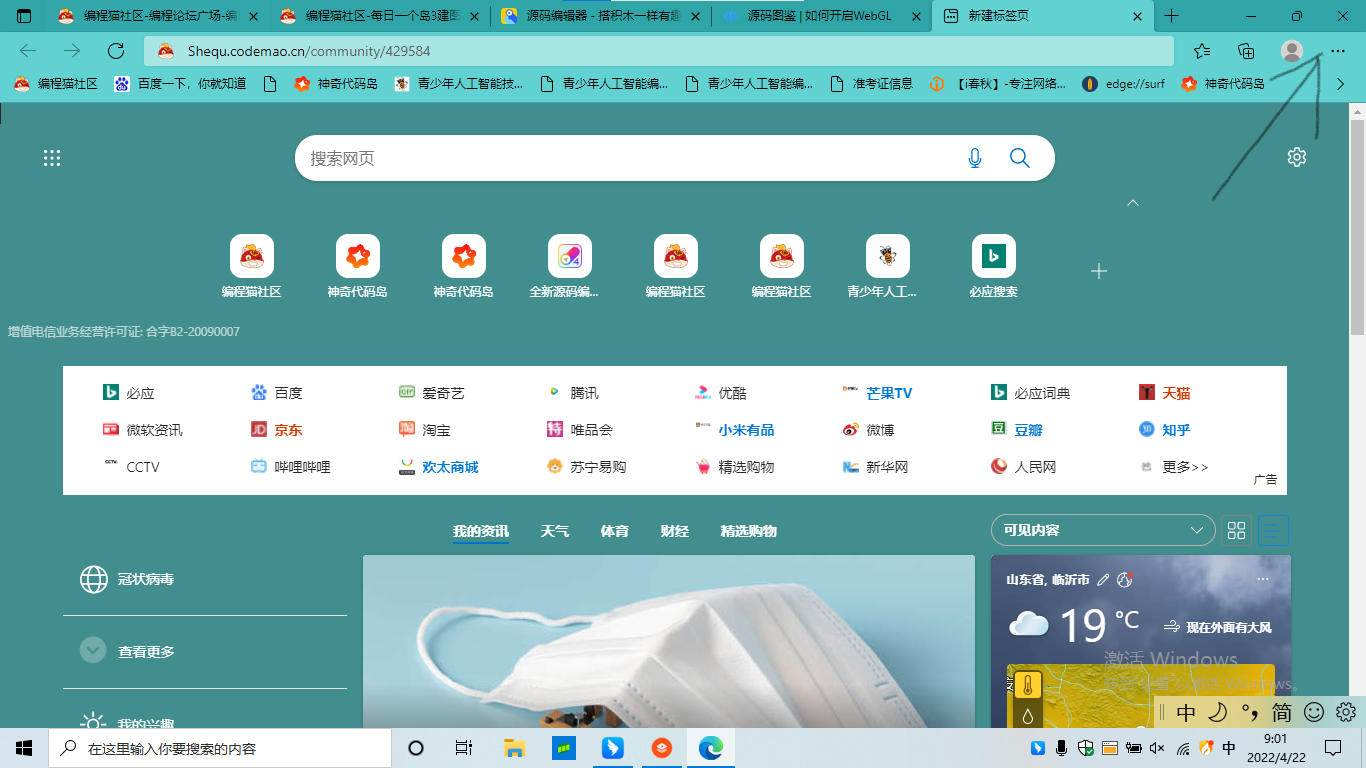Switch feed to grid layout view
This screenshot has width=1366, height=768.
point(1237,531)
